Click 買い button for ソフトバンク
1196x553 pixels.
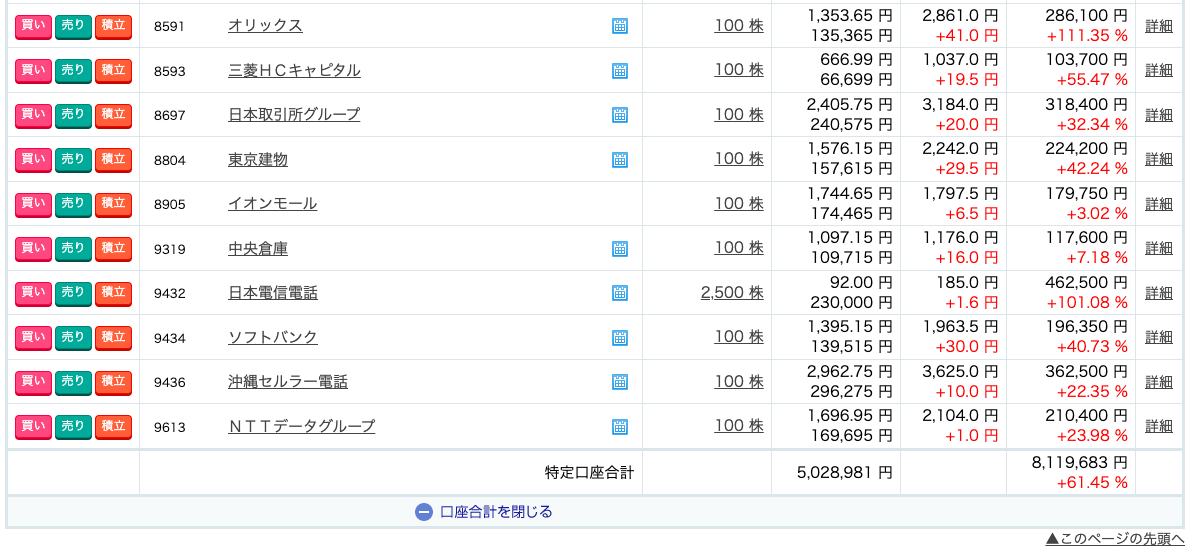[34, 337]
